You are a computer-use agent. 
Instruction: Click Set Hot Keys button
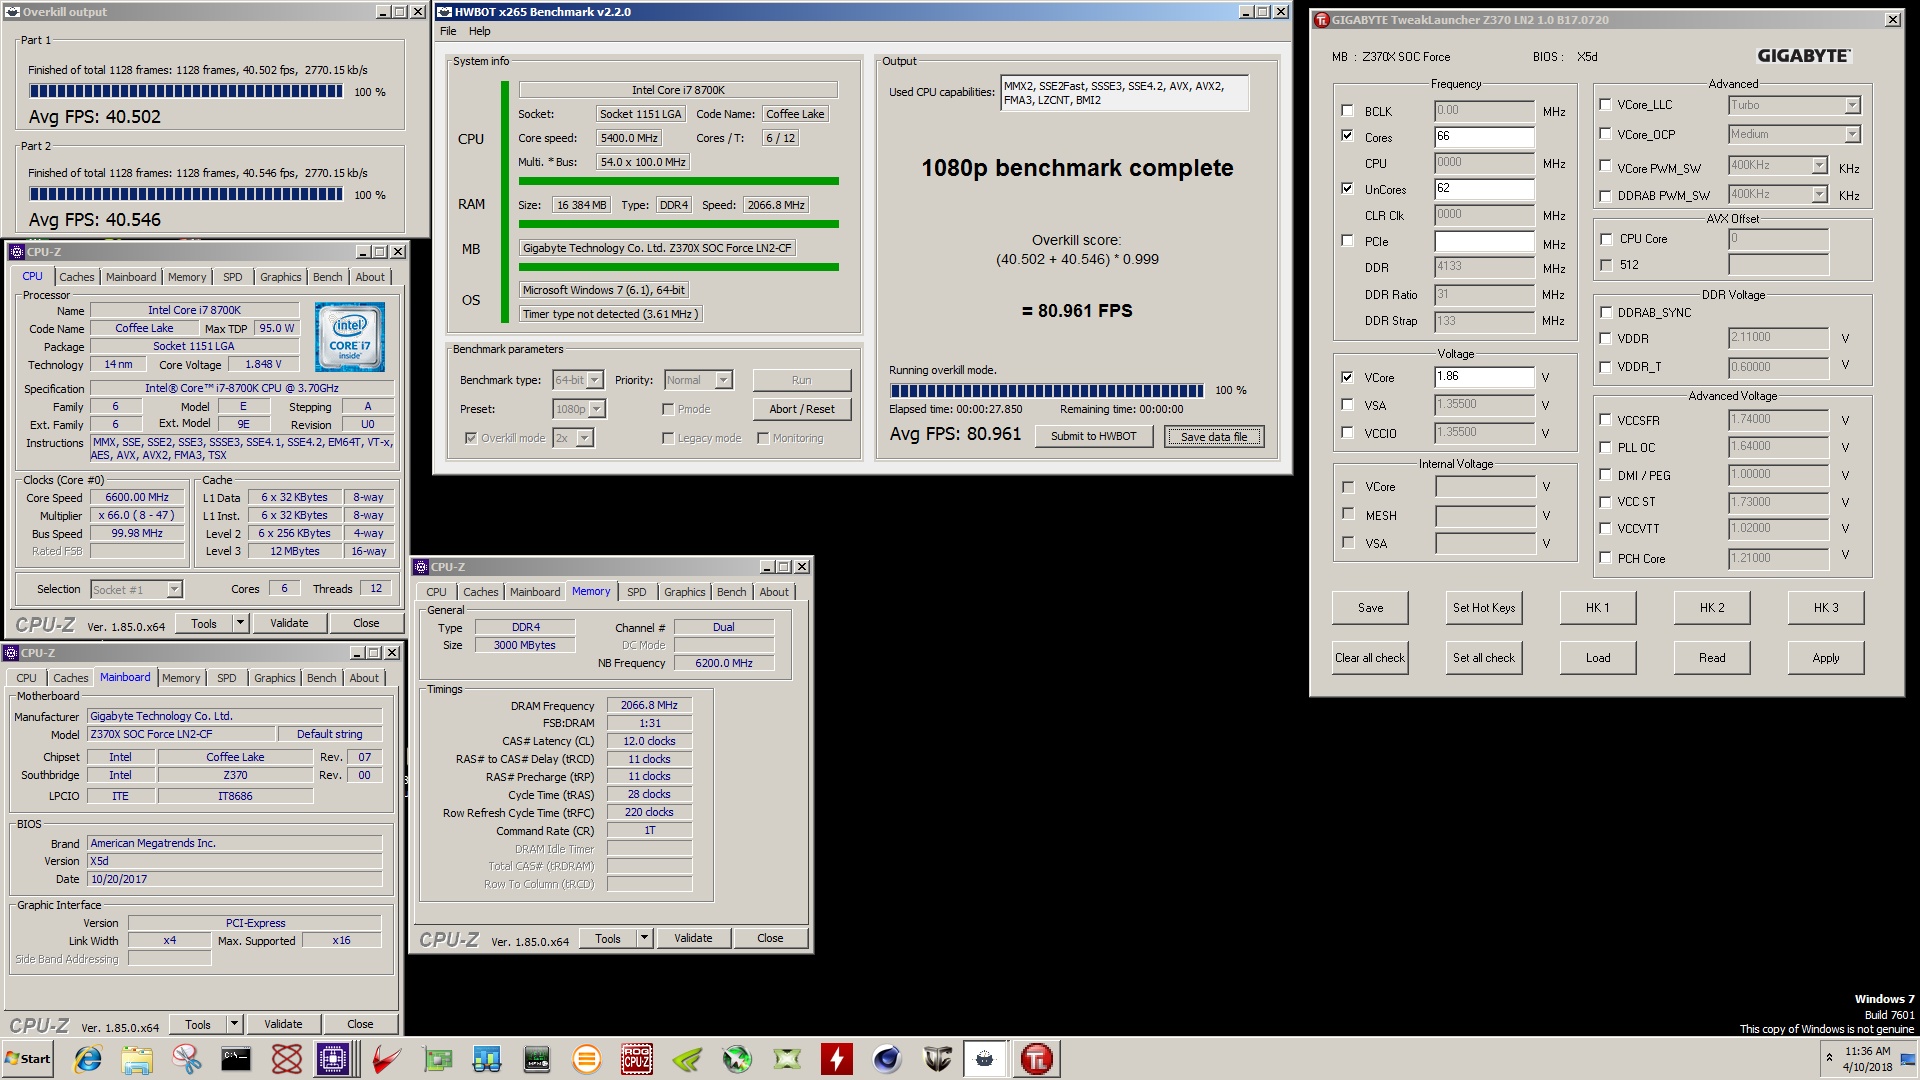pyautogui.click(x=1484, y=608)
